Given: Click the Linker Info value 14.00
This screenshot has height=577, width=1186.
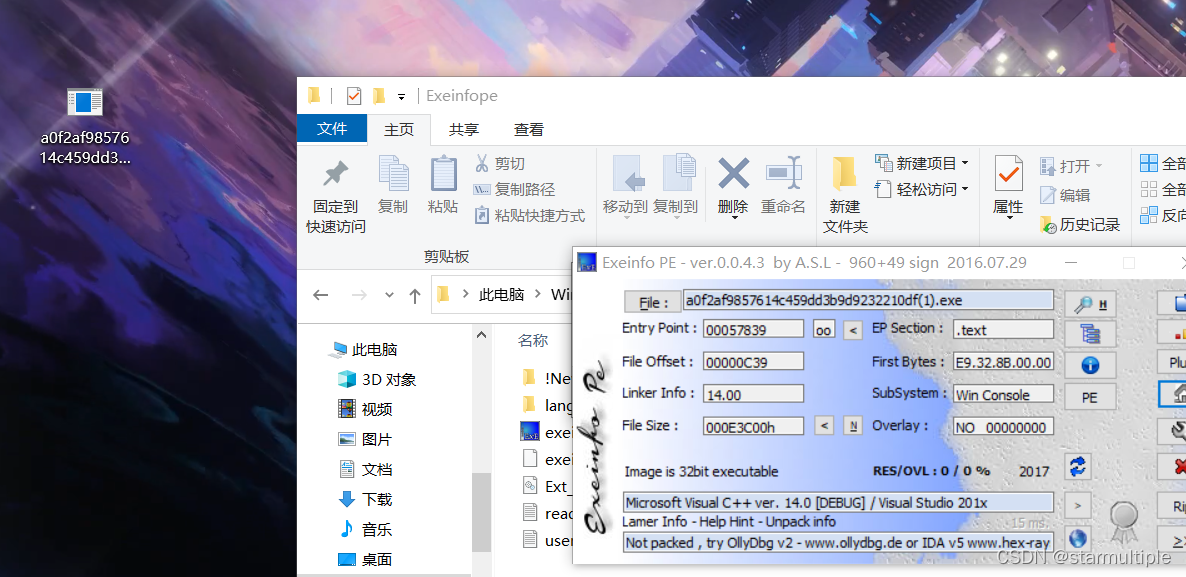Looking at the screenshot, I should click(x=753, y=394).
